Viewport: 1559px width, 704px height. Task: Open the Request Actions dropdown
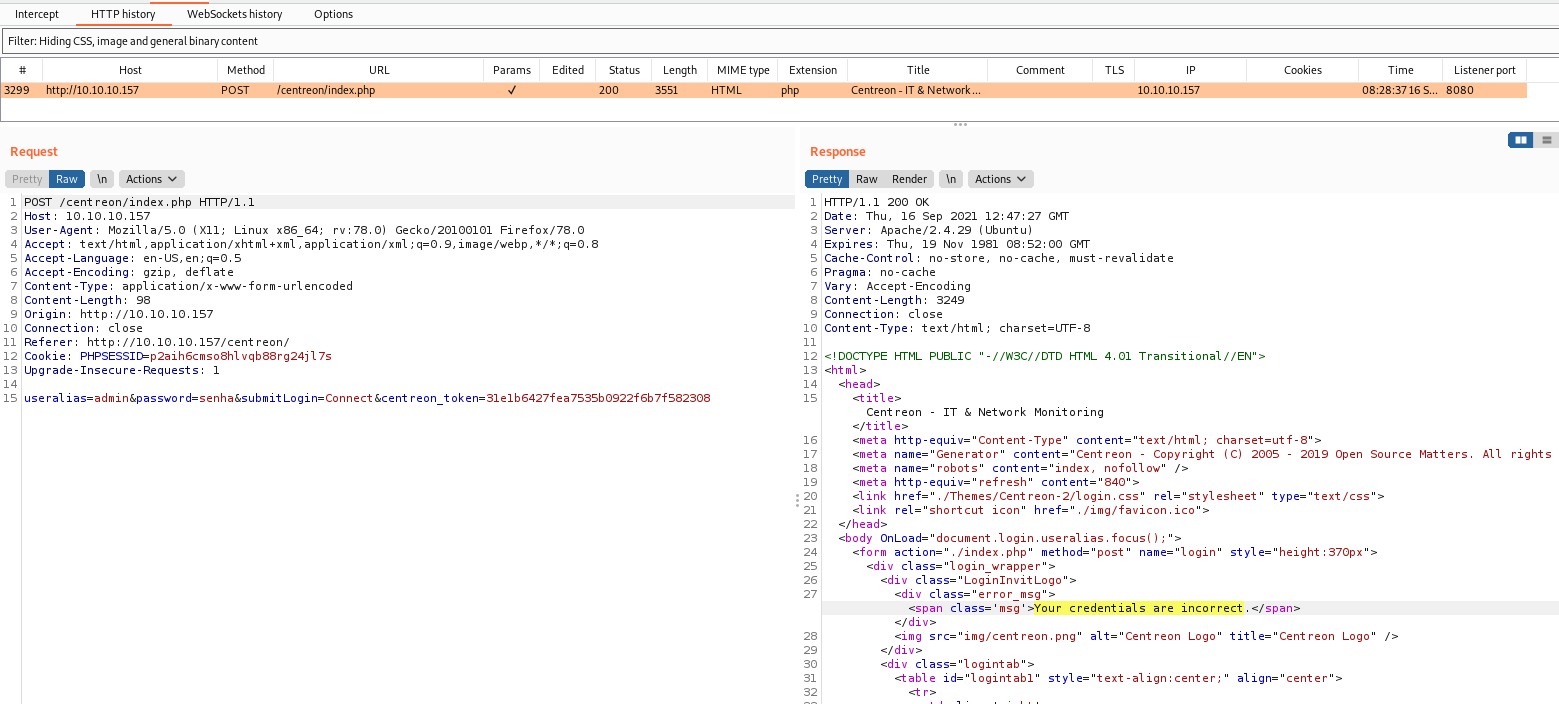click(x=151, y=179)
